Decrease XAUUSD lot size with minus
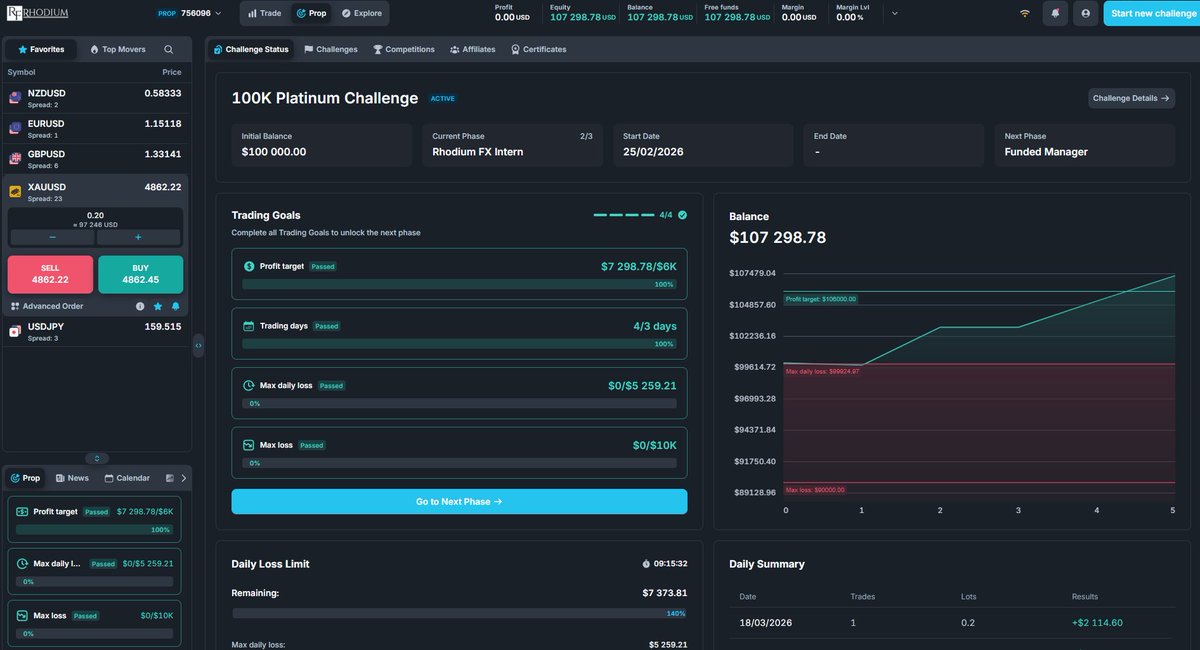Screen dimensions: 1200x650 point(52,237)
